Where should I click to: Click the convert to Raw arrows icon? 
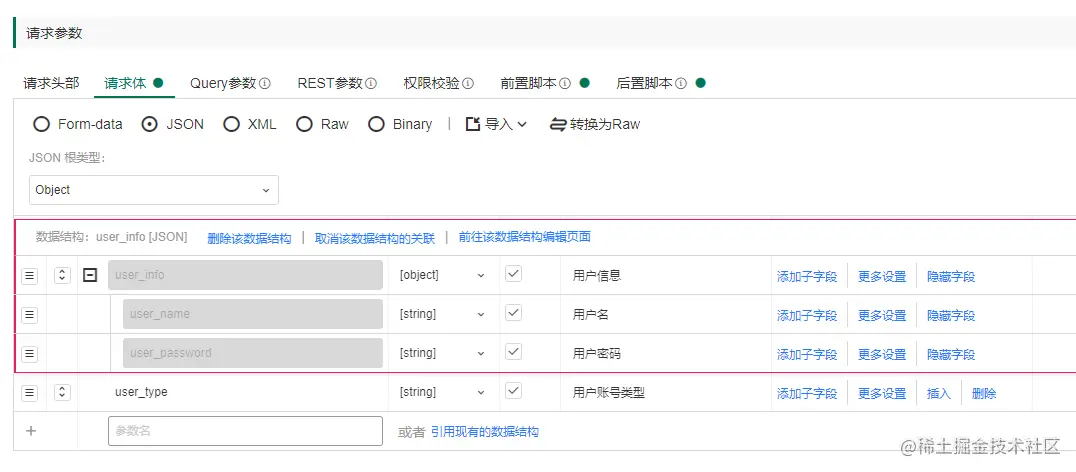pos(559,124)
